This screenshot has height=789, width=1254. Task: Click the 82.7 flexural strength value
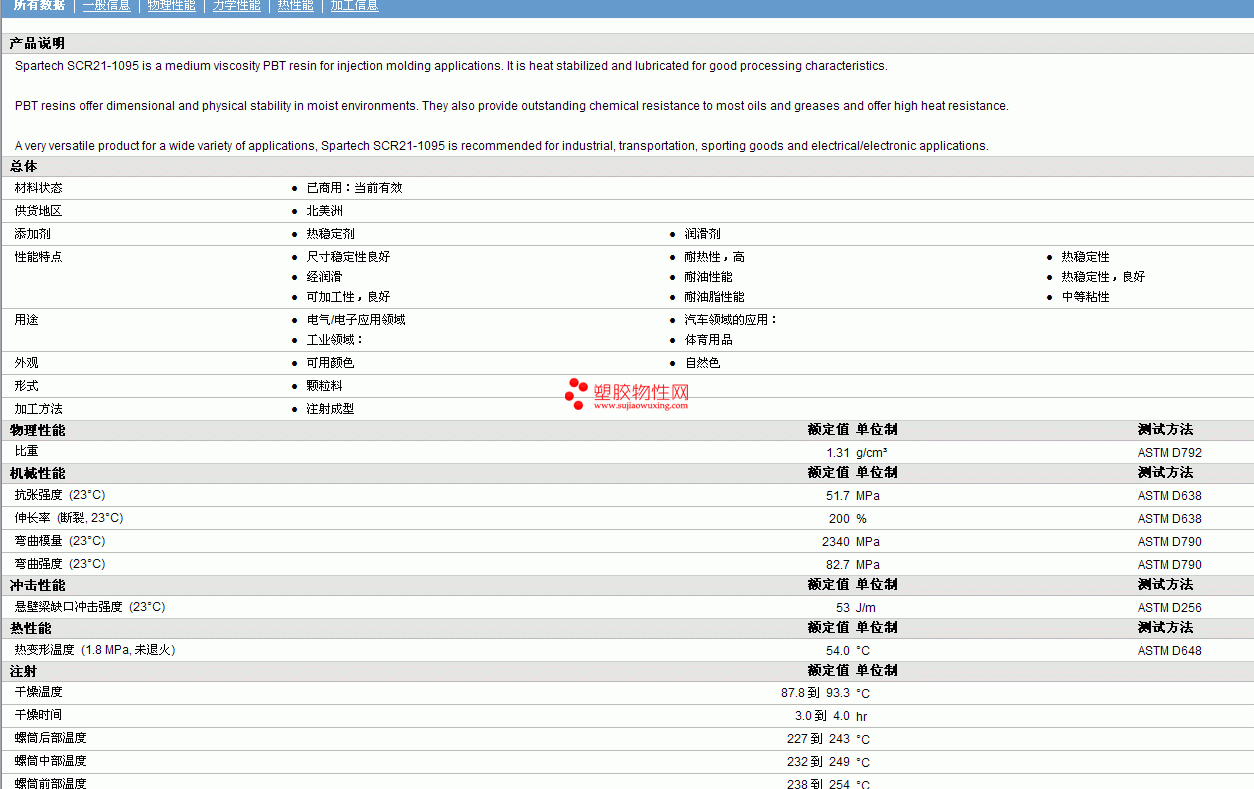[x=838, y=565]
